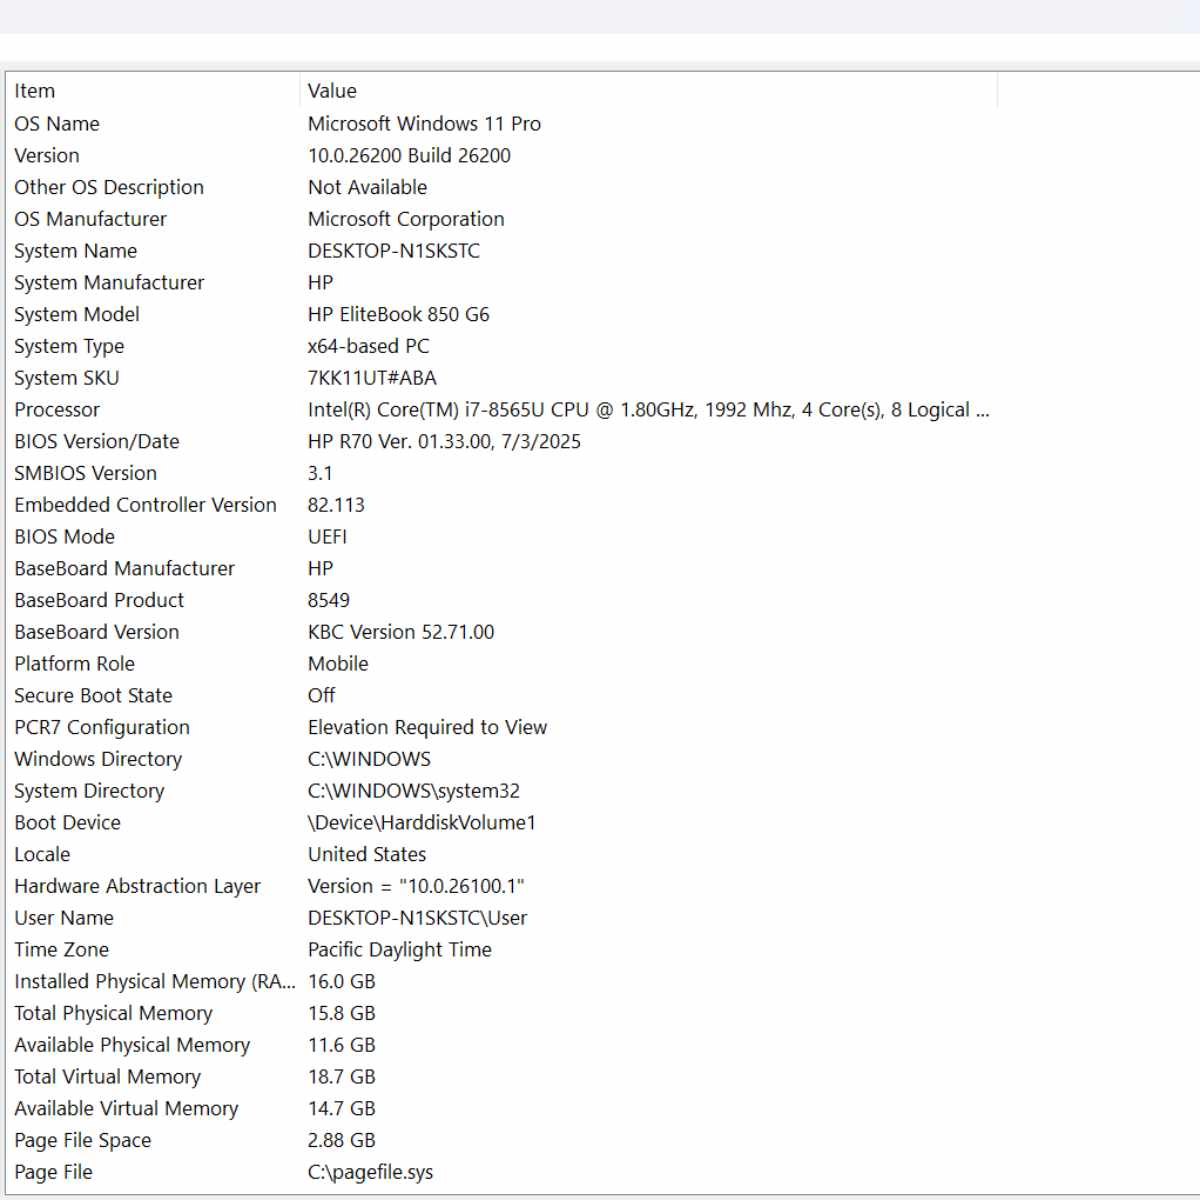Select the OS Name row label
The height and width of the screenshot is (1200, 1200).
[57, 124]
